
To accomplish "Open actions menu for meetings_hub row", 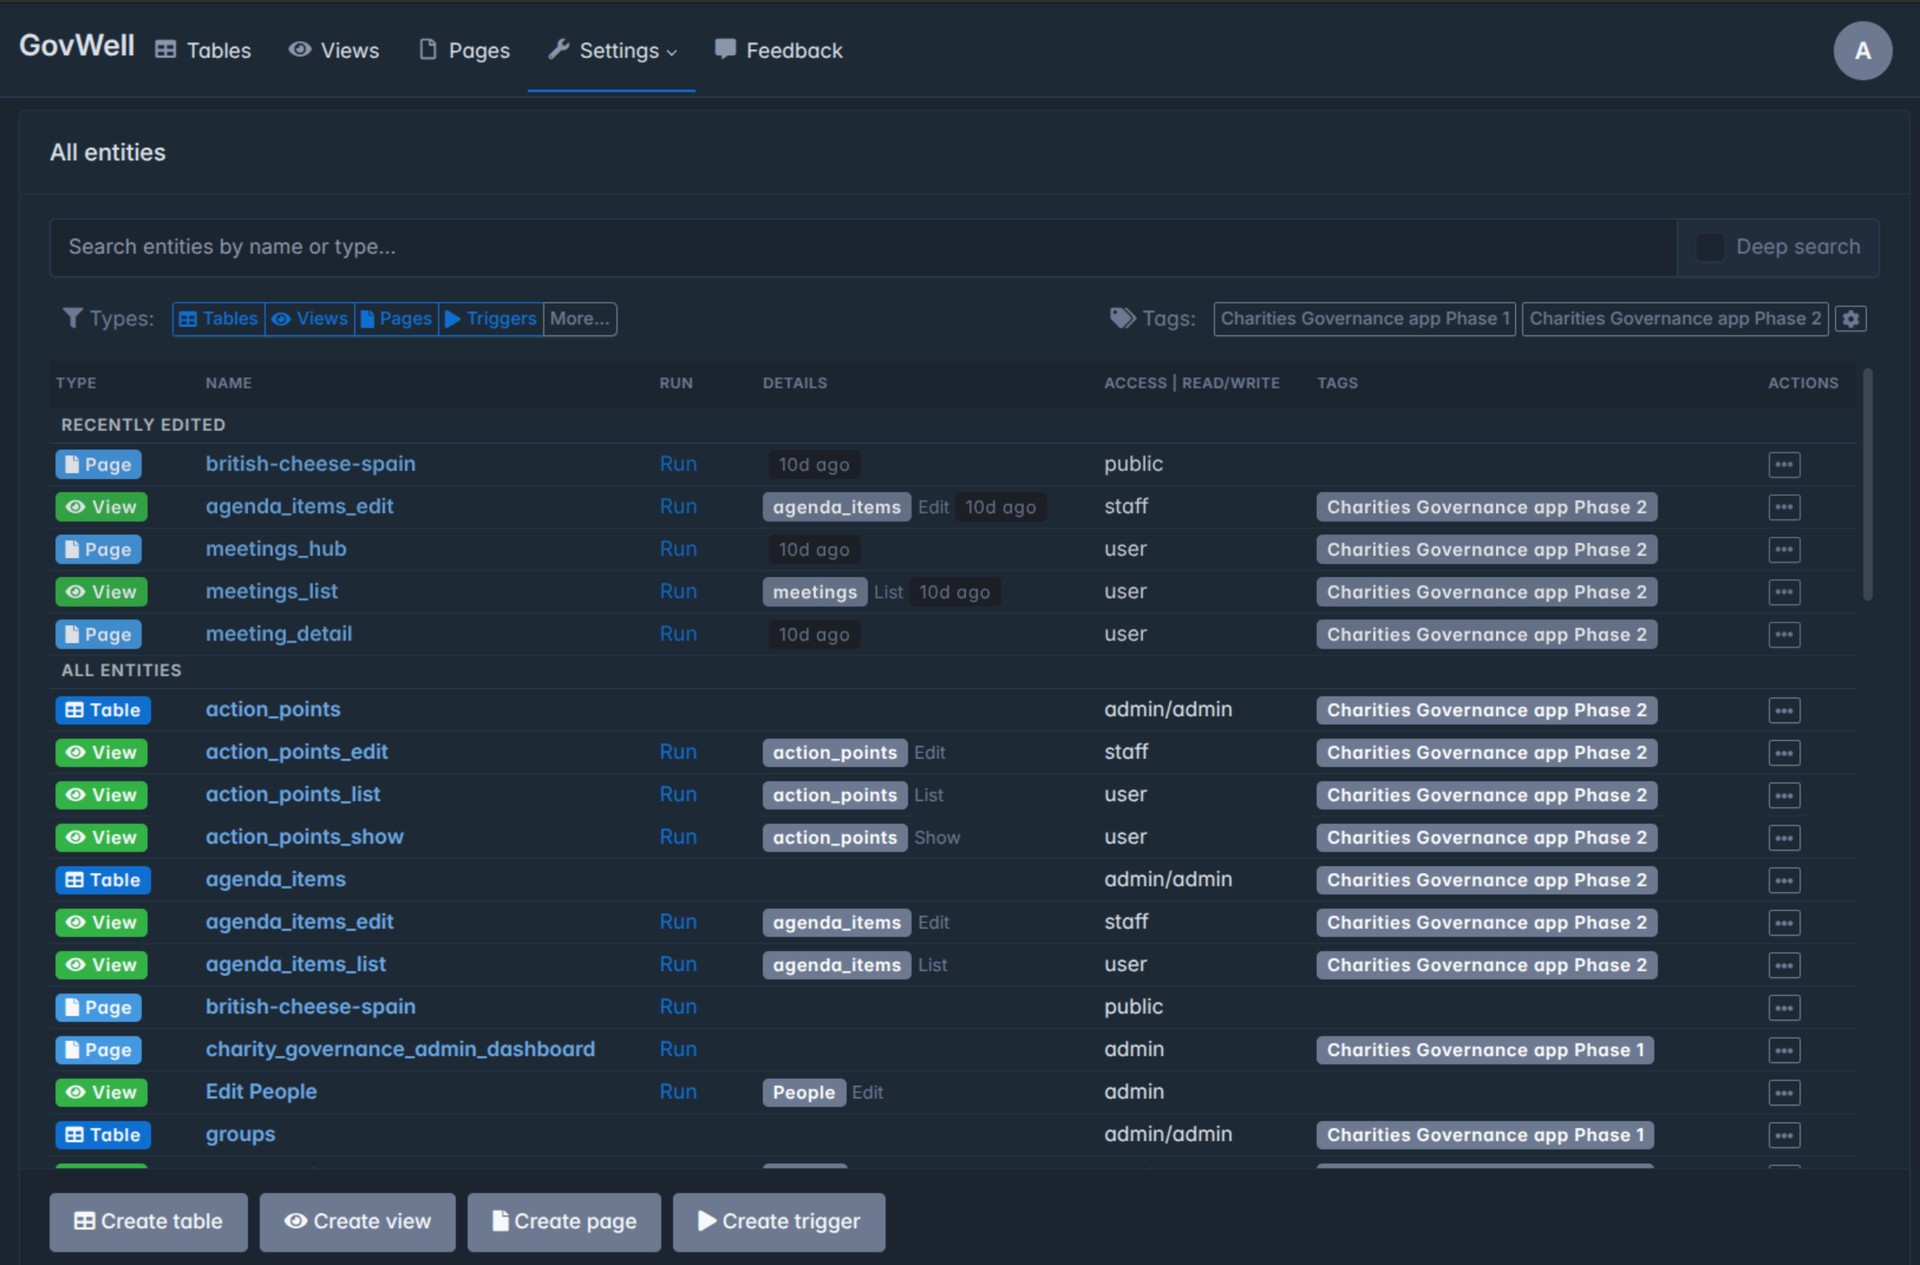I will pyautogui.click(x=1784, y=550).
